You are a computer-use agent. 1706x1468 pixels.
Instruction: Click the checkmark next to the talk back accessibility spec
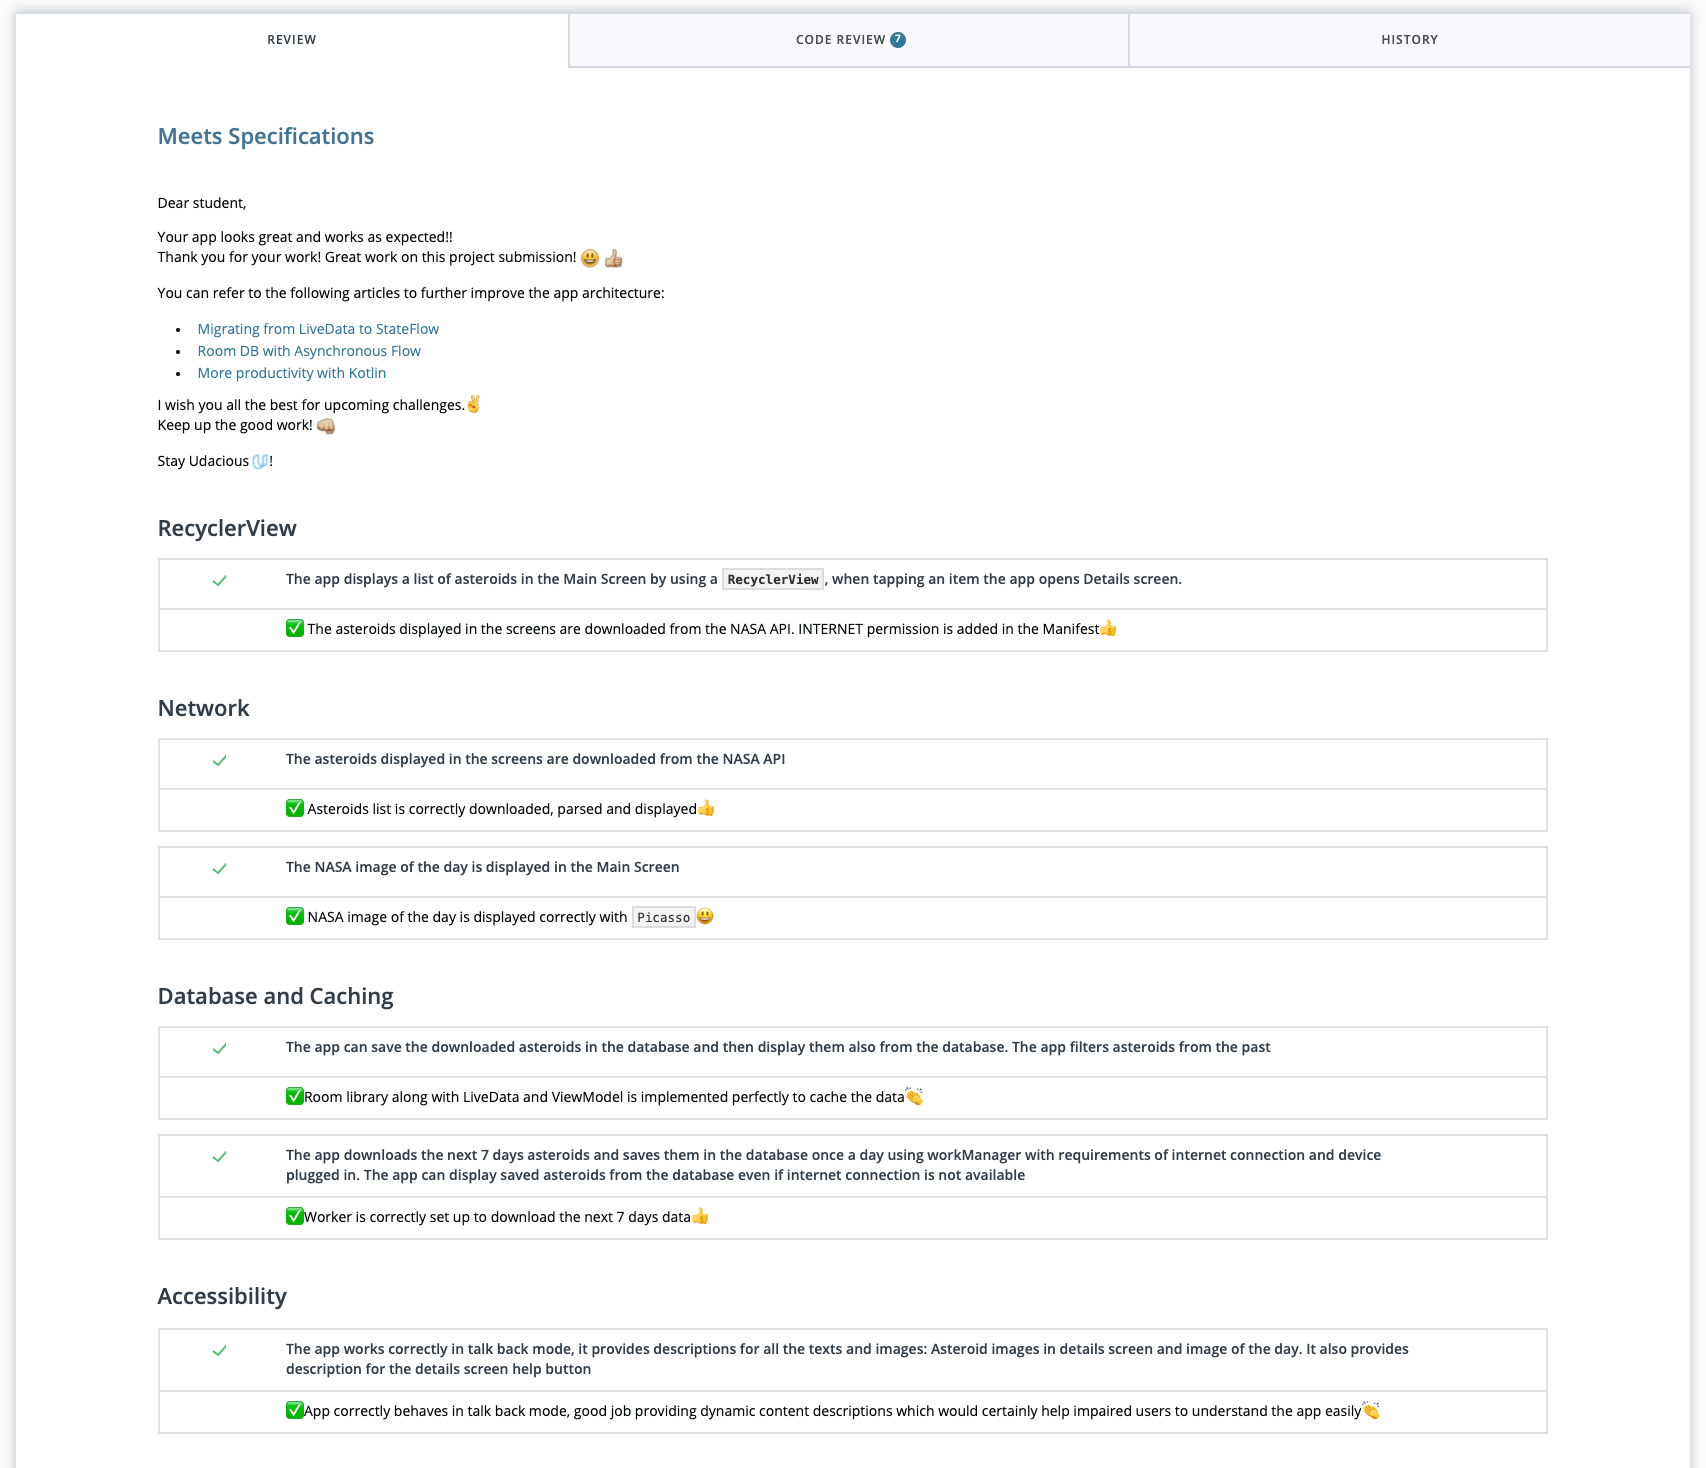[221, 1350]
